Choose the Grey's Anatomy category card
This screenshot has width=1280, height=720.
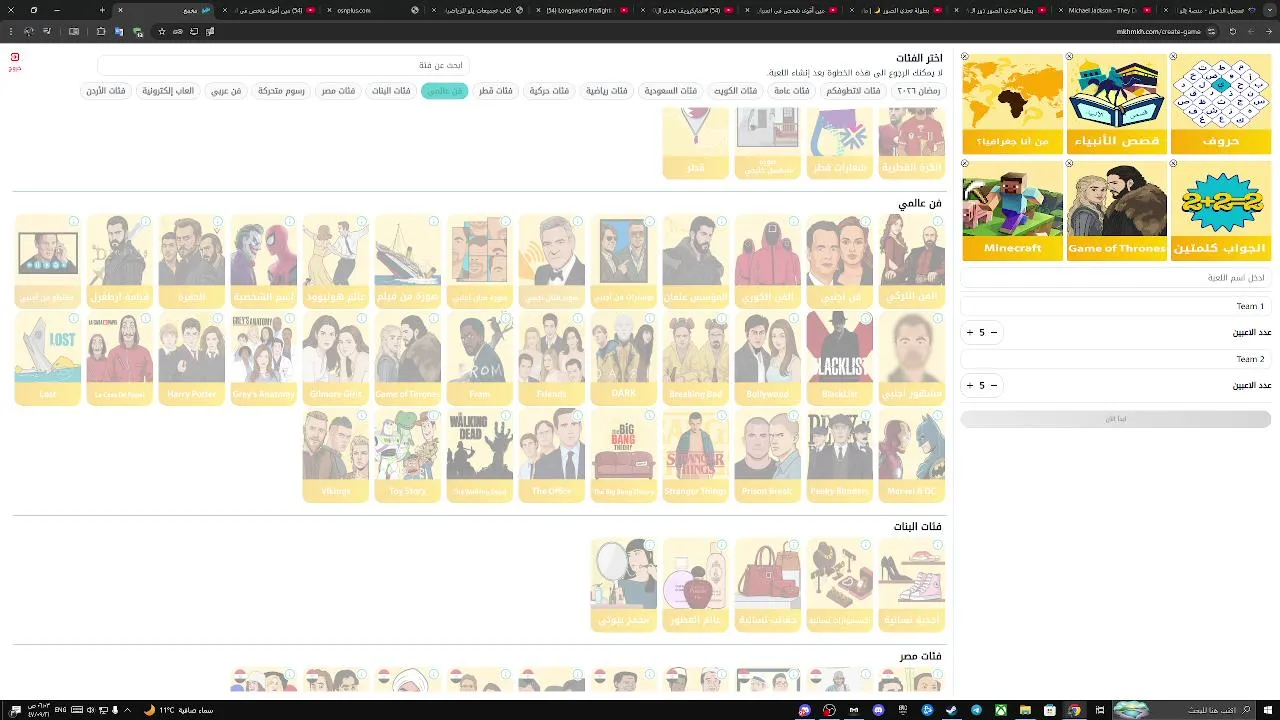[x=263, y=358]
